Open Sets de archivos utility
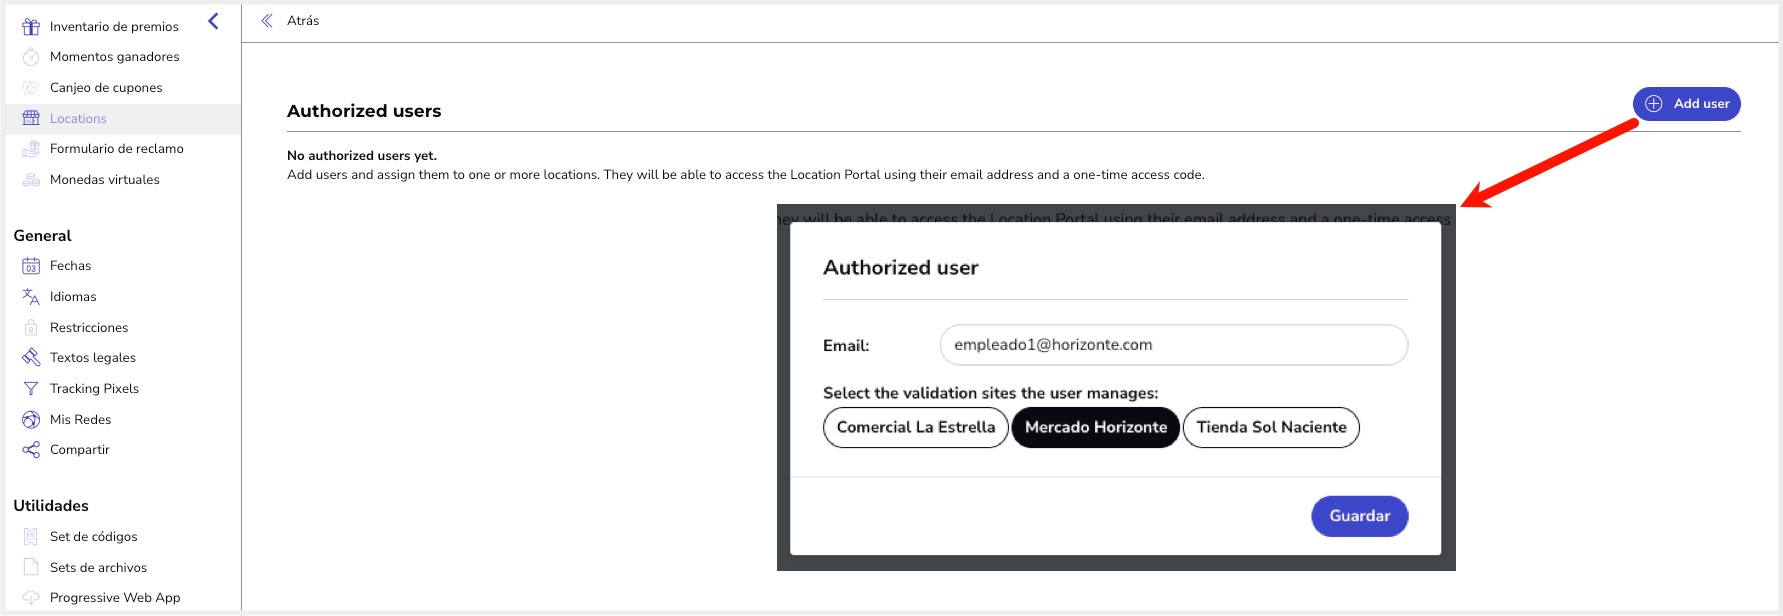The image size is (1783, 616). [x=98, y=568]
